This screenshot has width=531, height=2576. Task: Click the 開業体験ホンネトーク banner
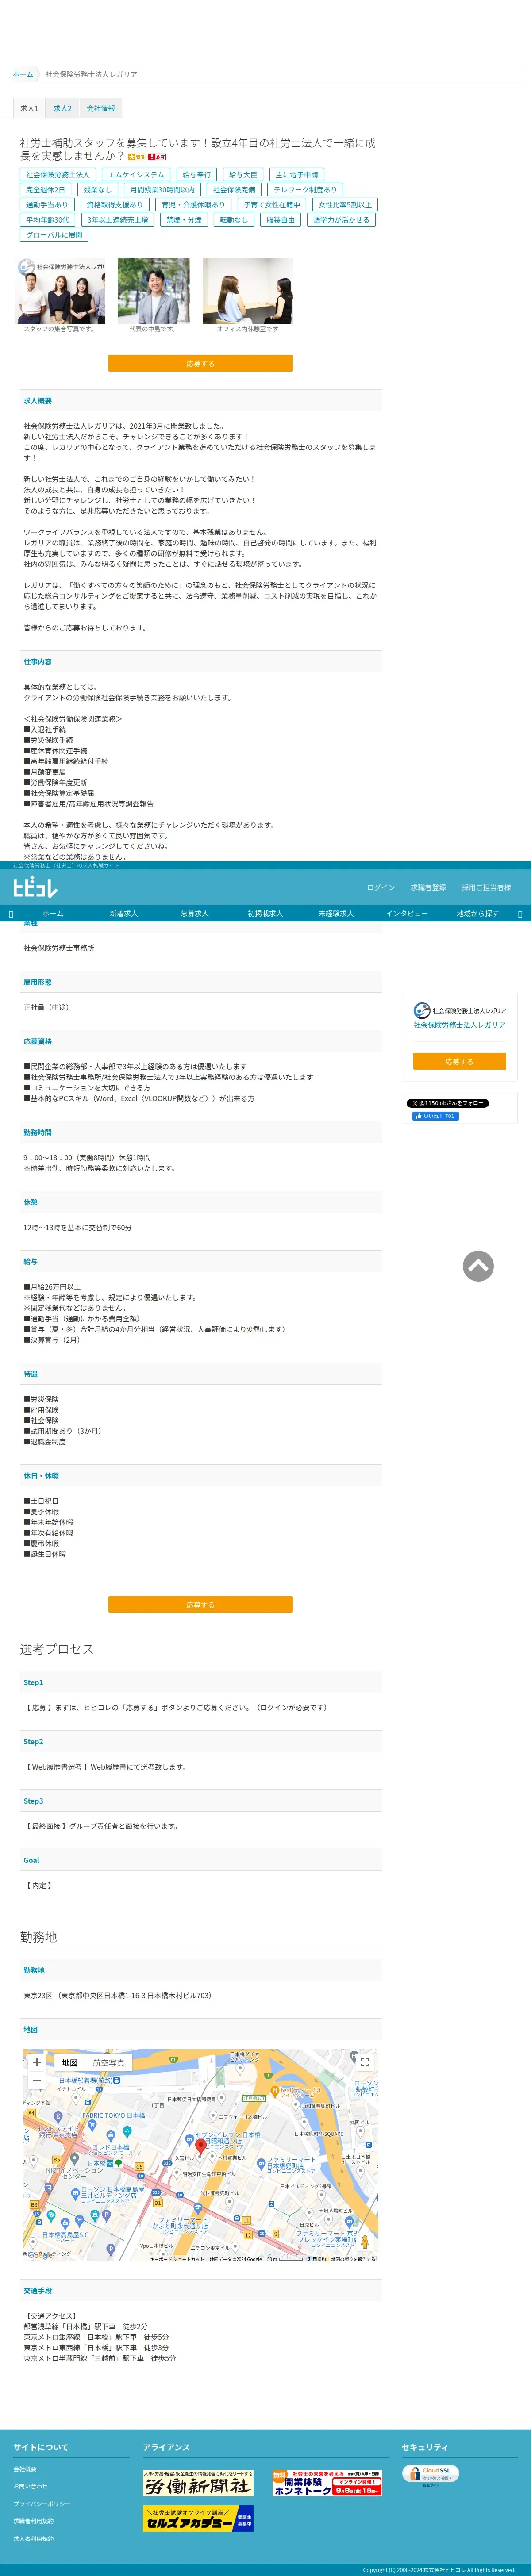click(327, 2482)
